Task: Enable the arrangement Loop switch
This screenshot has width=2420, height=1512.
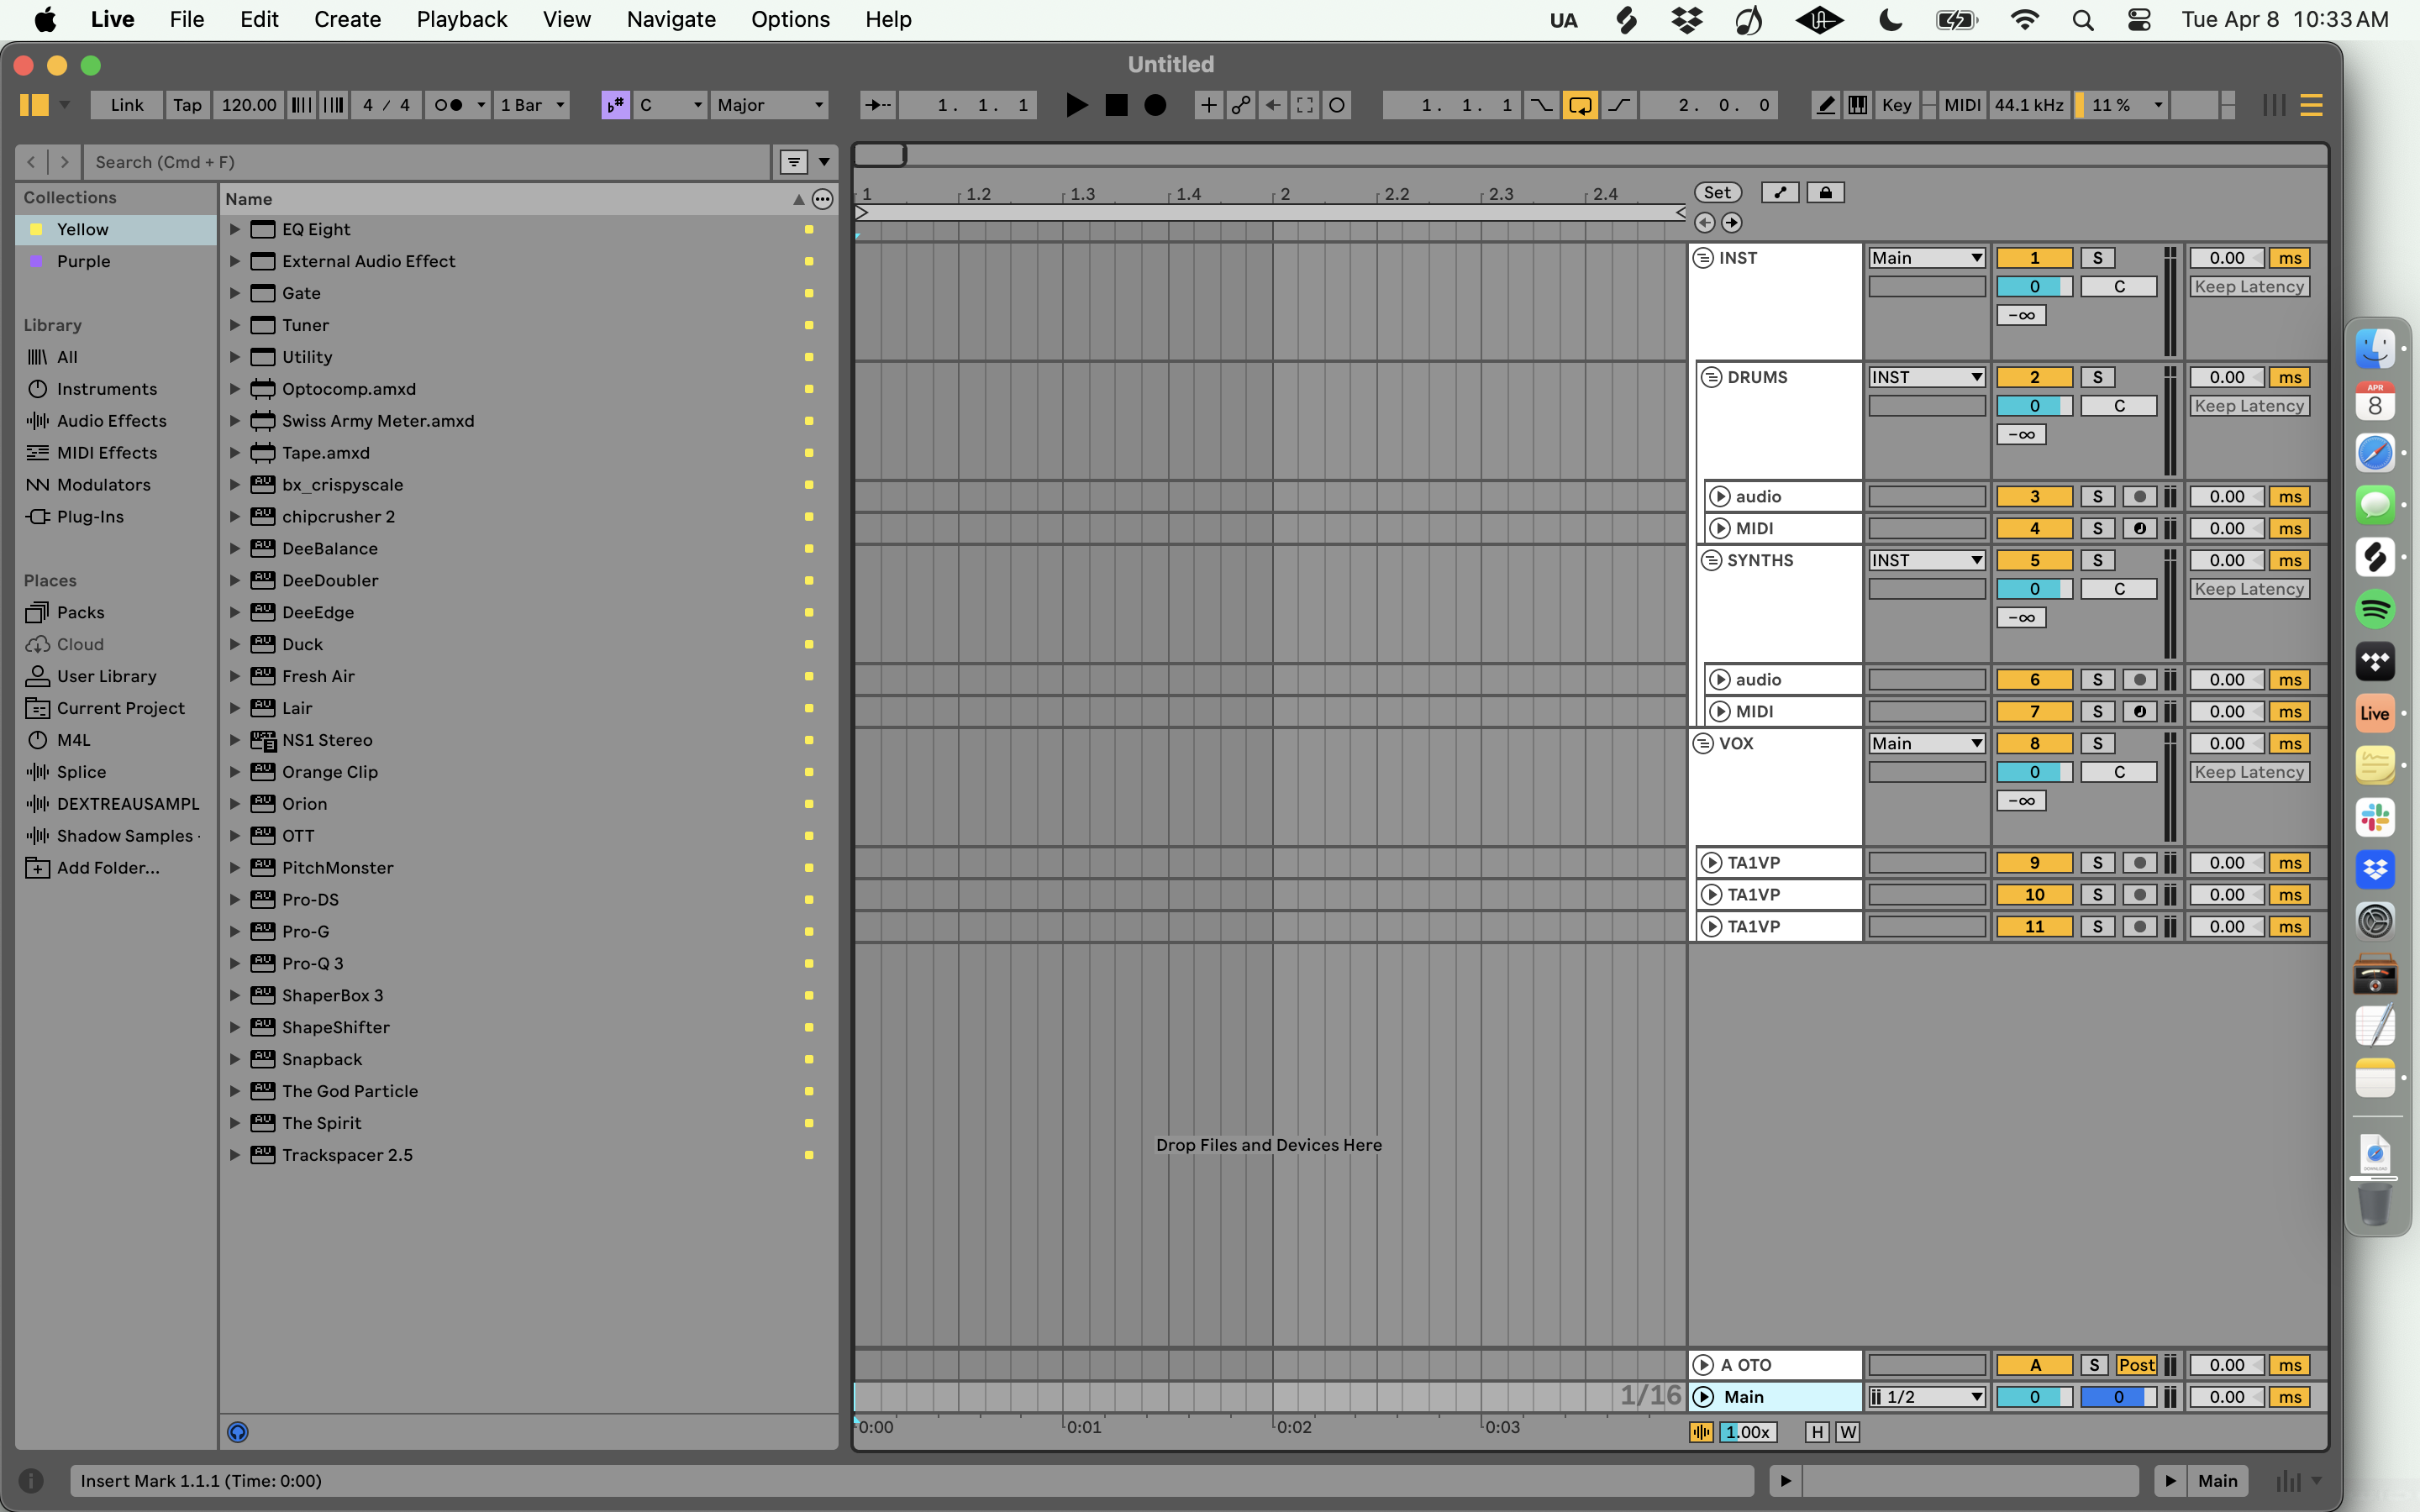Action: (1580, 105)
